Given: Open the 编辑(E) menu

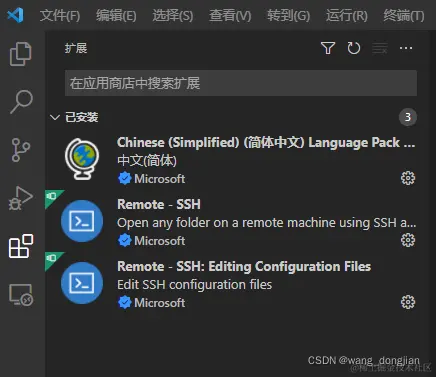Looking at the screenshot, I should pos(116,15).
